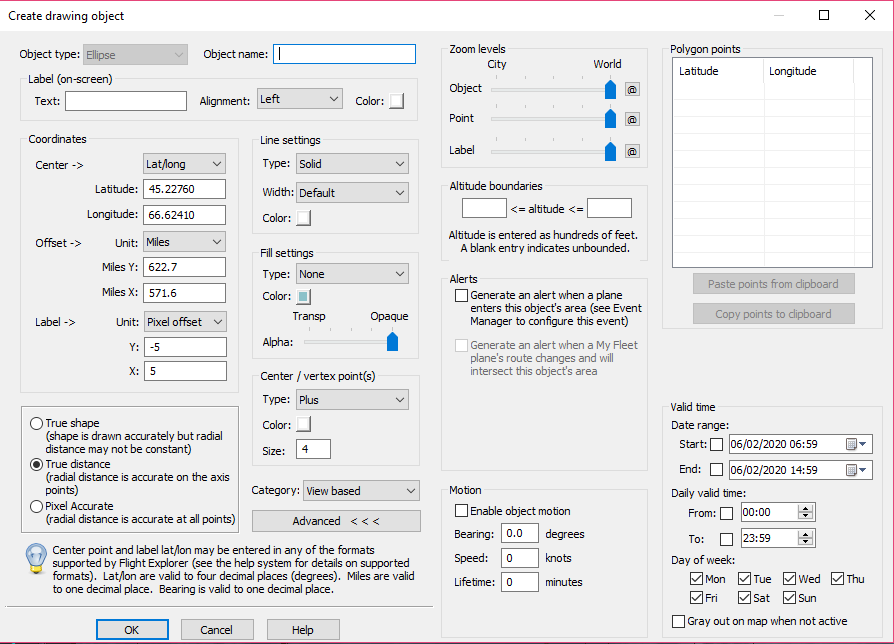Select the True shape radio button
Image resolution: width=894 pixels, height=644 pixels.
coord(36,423)
